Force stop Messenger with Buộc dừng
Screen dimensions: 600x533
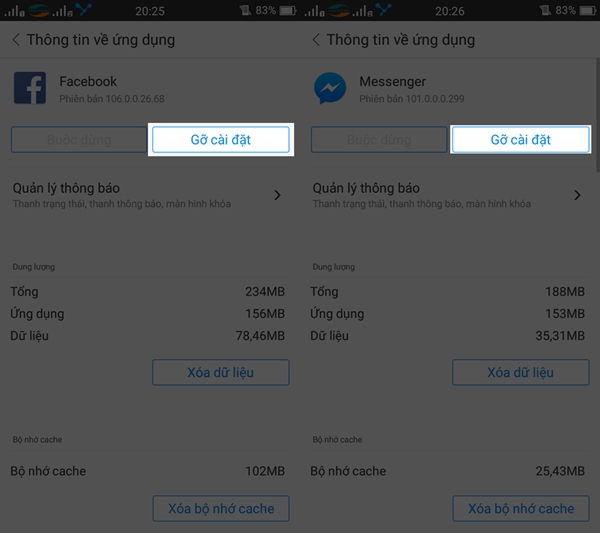point(379,140)
